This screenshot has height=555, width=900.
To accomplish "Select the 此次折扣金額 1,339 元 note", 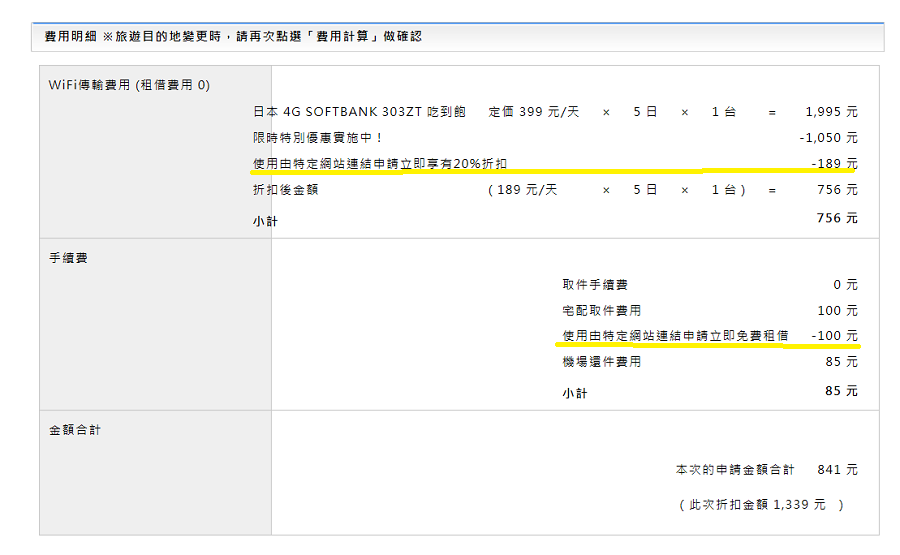I will pos(761,504).
